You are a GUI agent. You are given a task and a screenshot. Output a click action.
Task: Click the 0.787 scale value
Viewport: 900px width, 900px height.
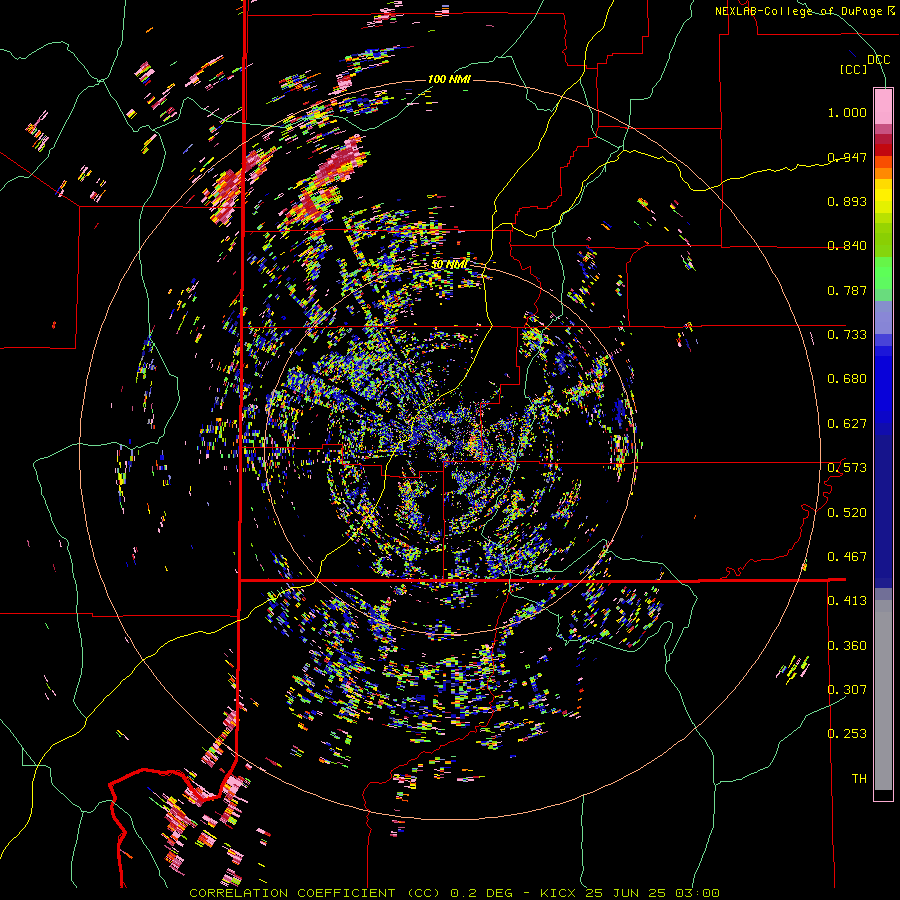click(847, 290)
